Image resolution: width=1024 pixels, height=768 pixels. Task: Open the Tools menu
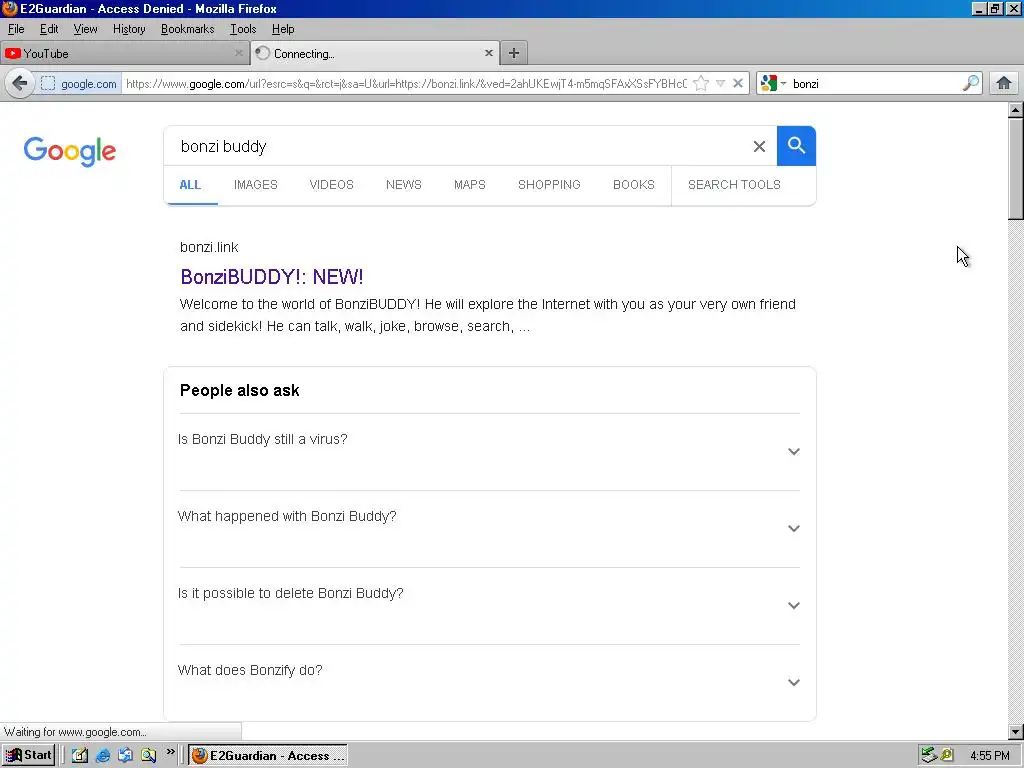pos(243,29)
